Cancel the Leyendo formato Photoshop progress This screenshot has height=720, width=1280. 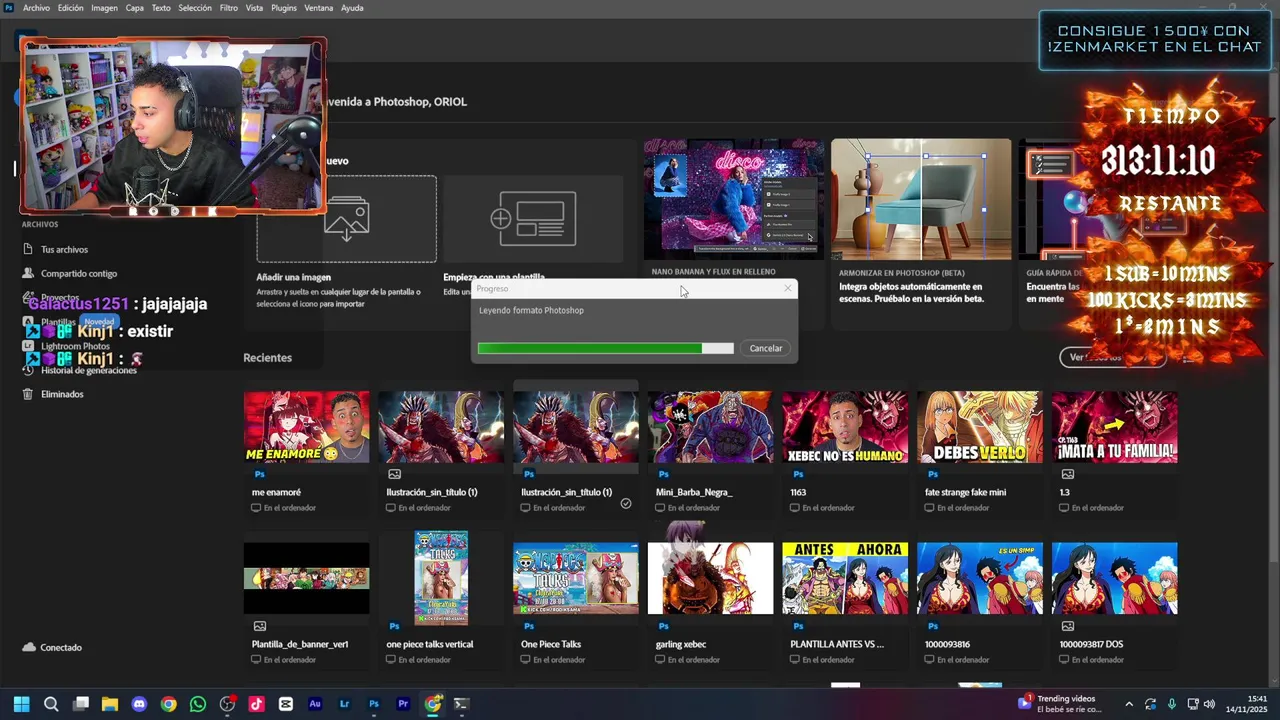766,348
